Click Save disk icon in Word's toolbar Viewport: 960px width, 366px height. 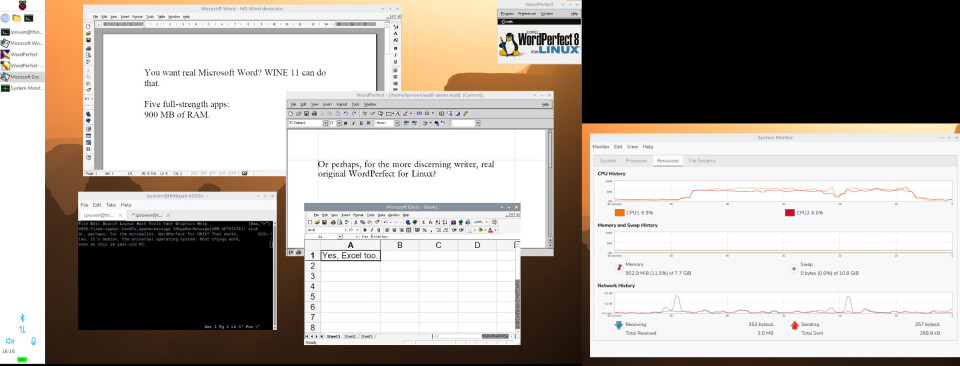[89, 39]
